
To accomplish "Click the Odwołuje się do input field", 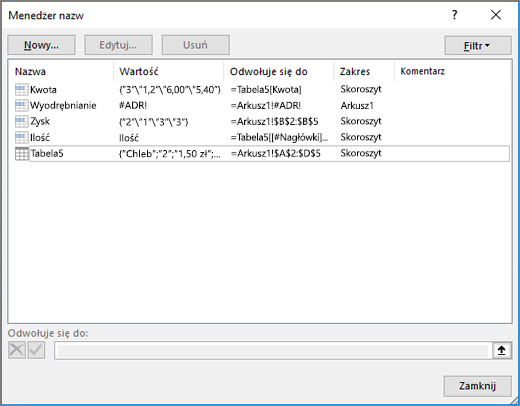I will pos(273,351).
